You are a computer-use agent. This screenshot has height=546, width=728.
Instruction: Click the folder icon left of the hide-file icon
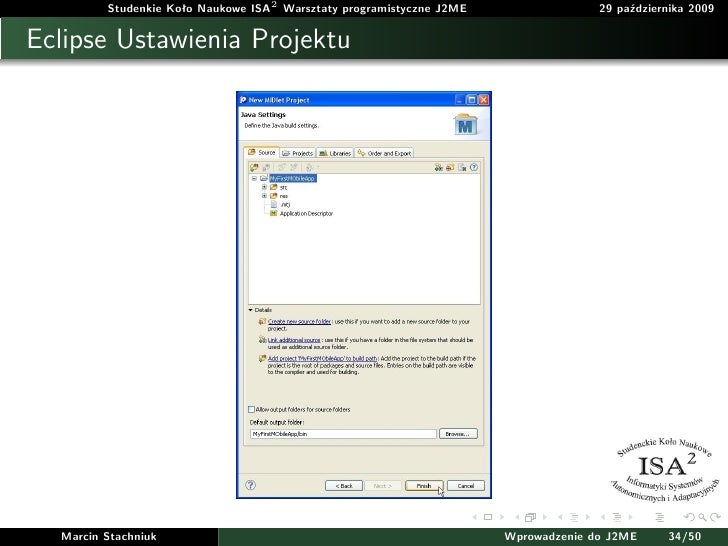(450, 168)
